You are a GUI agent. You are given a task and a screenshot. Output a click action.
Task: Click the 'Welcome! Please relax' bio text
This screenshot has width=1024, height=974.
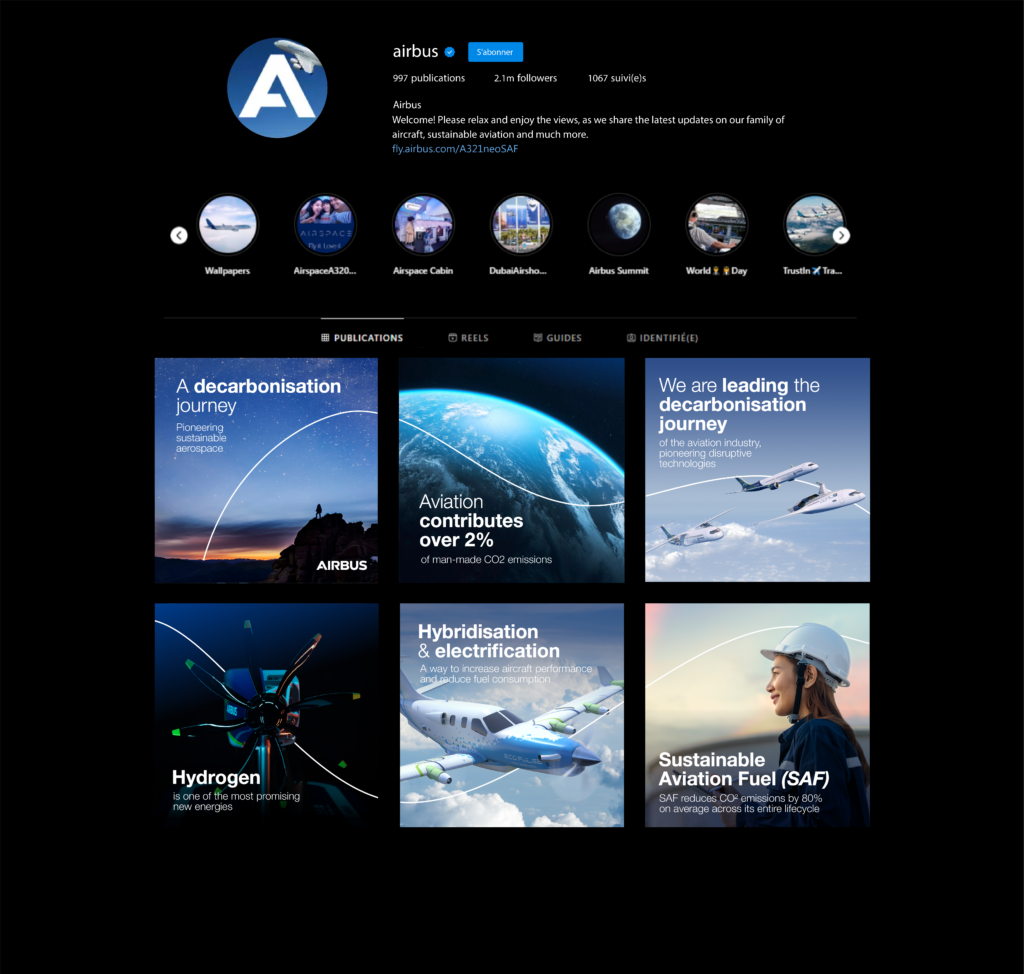coord(588,127)
